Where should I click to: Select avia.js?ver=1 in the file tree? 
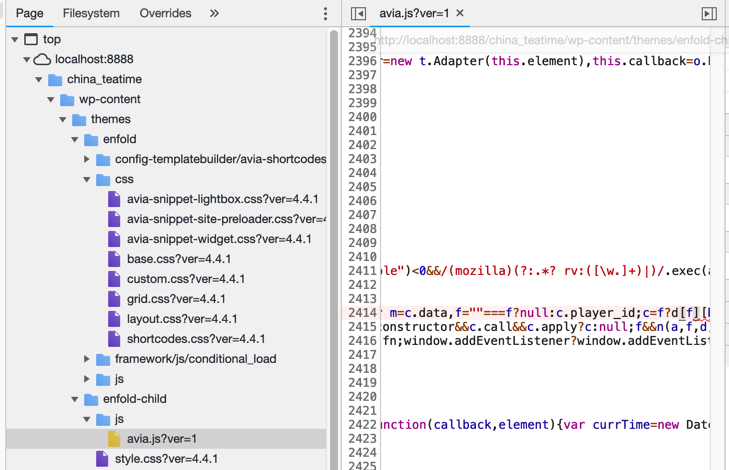162,439
